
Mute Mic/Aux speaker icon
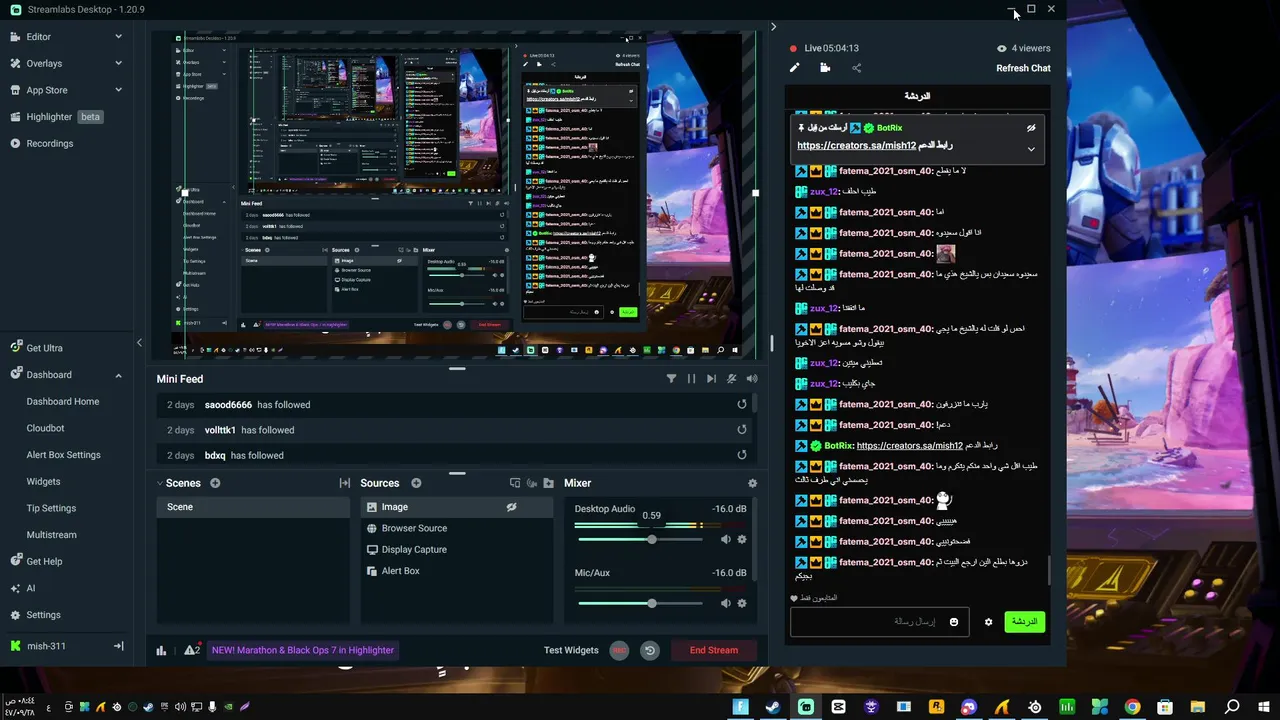point(726,604)
